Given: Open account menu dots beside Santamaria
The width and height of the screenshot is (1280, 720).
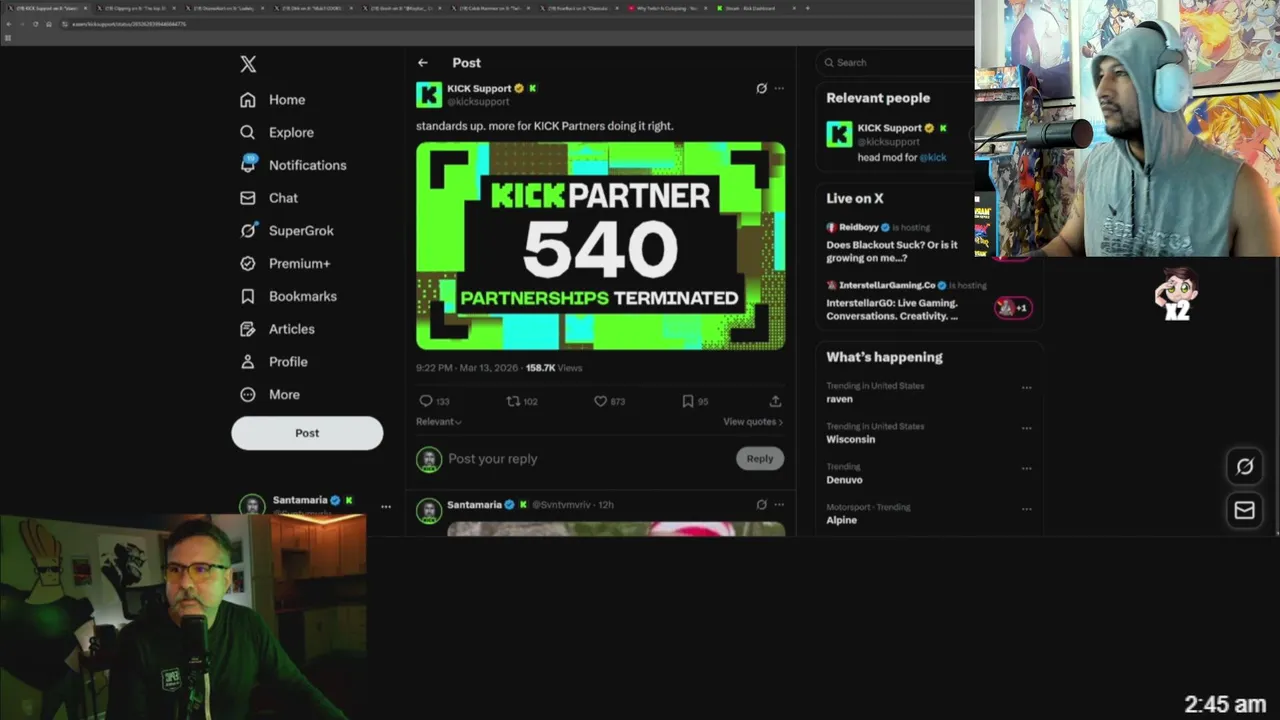Looking at the screenshot, I should (386, 507).
